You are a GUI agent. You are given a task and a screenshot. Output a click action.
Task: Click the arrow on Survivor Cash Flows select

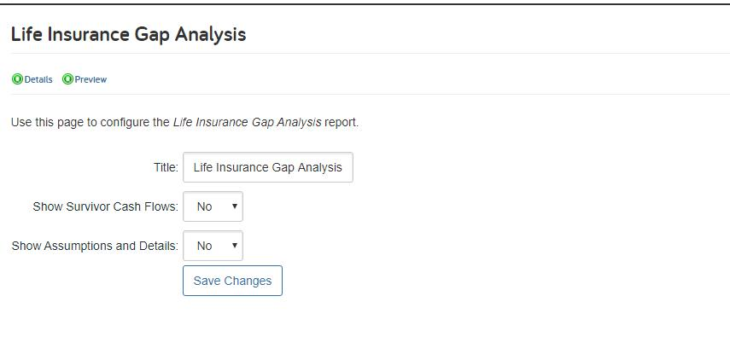tap(235, 206)
